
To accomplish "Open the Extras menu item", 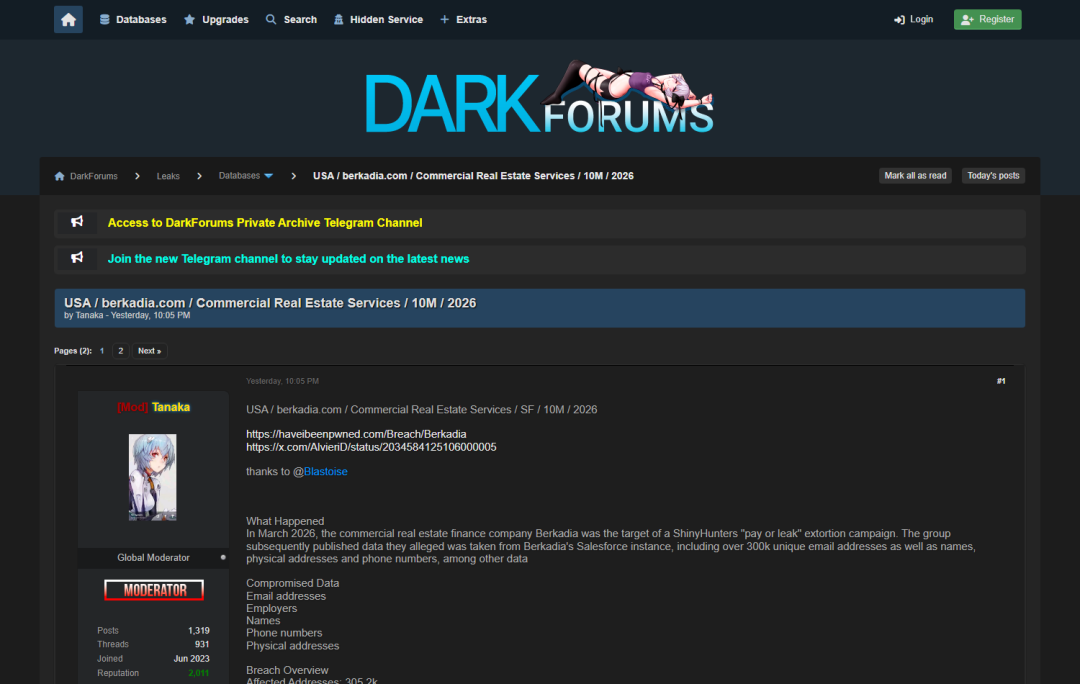I will click(x=464, y=19).
